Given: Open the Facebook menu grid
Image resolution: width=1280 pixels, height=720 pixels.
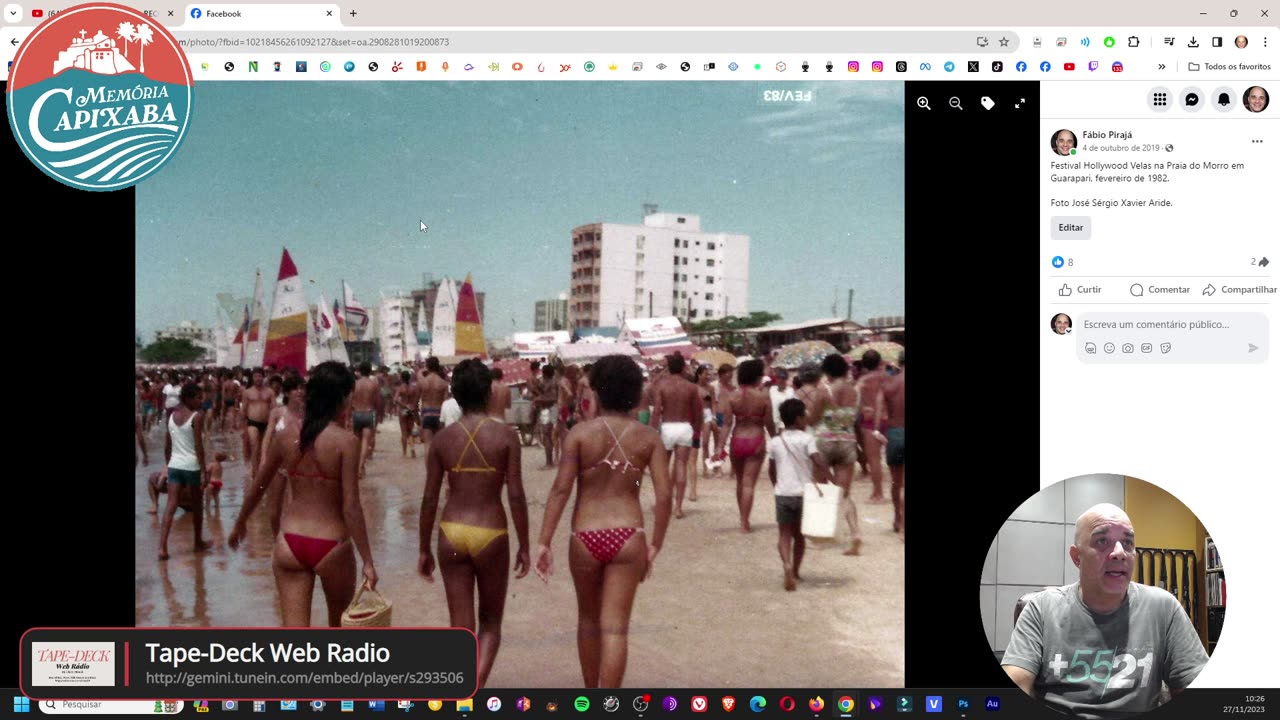Looking at the screenshot, I should click(x=1160, y=99).
